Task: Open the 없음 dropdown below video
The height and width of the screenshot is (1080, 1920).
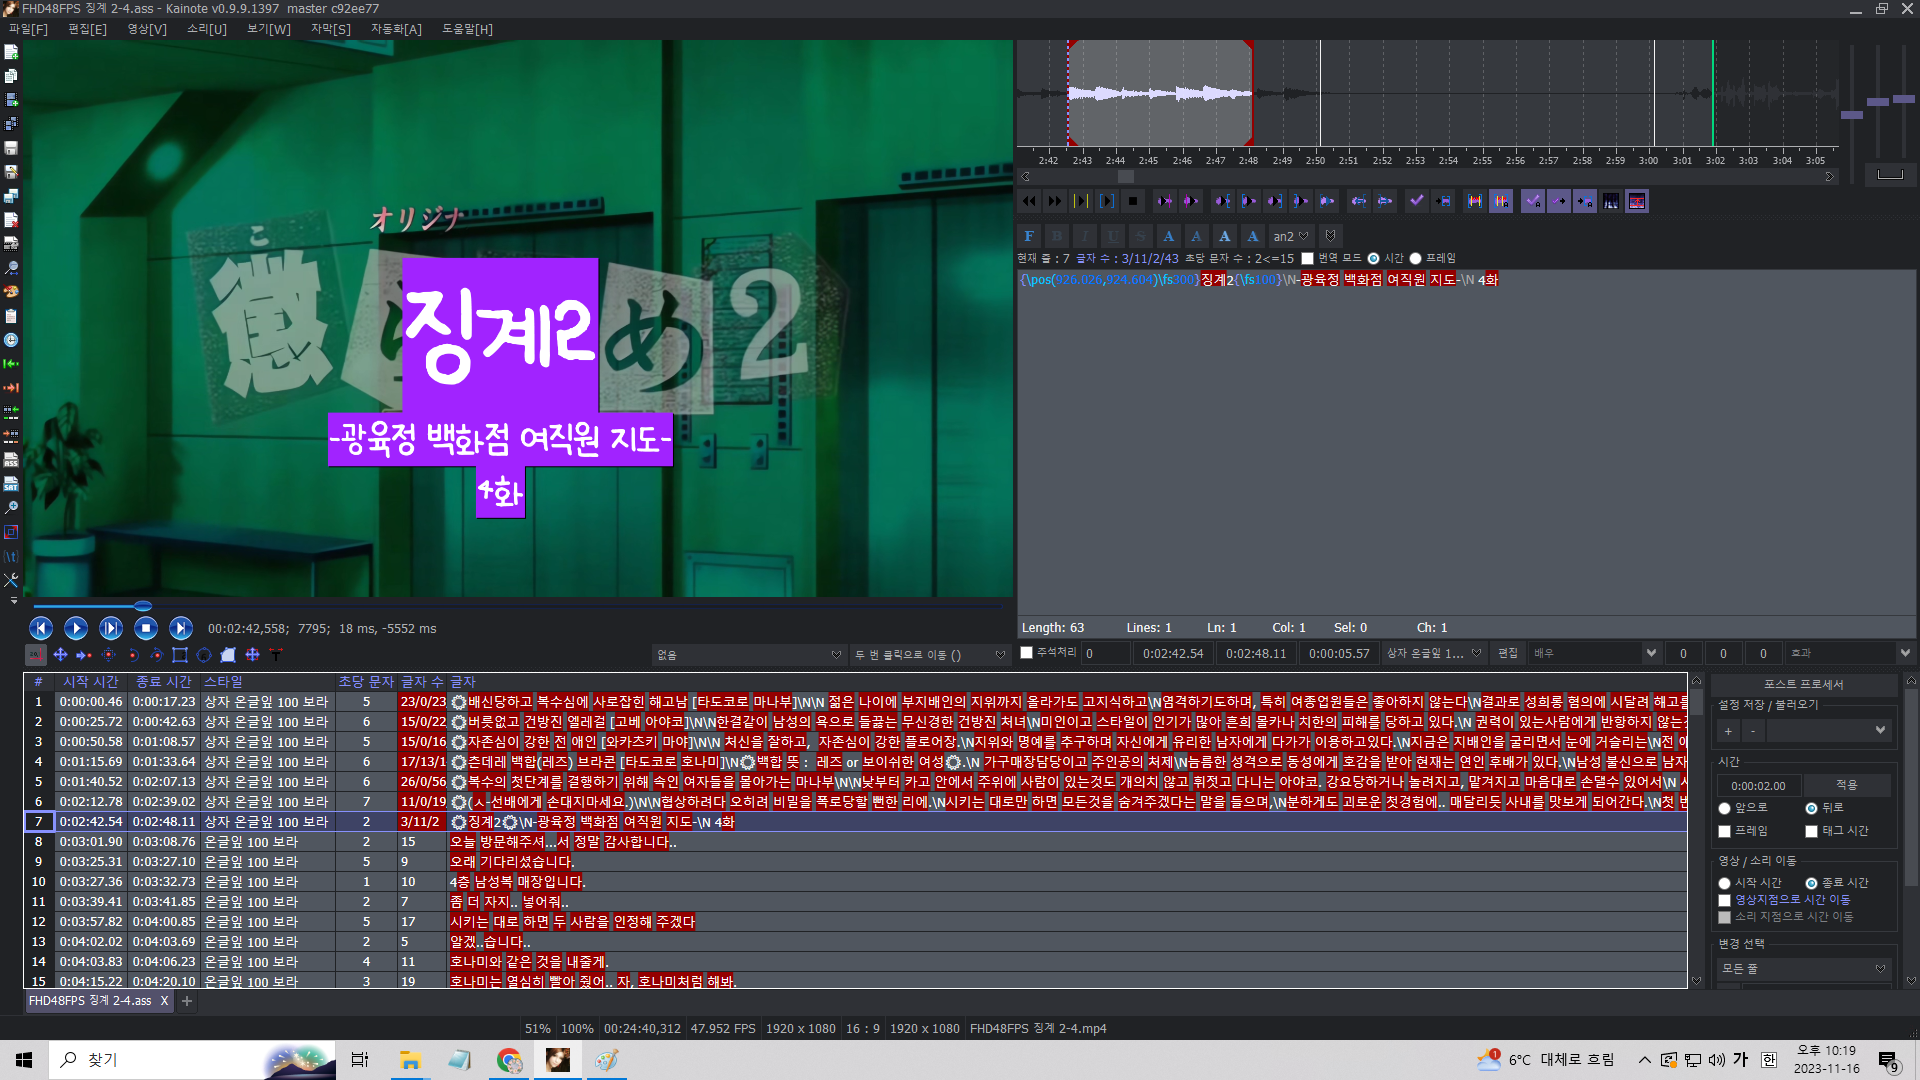Action: pos(750,655)
